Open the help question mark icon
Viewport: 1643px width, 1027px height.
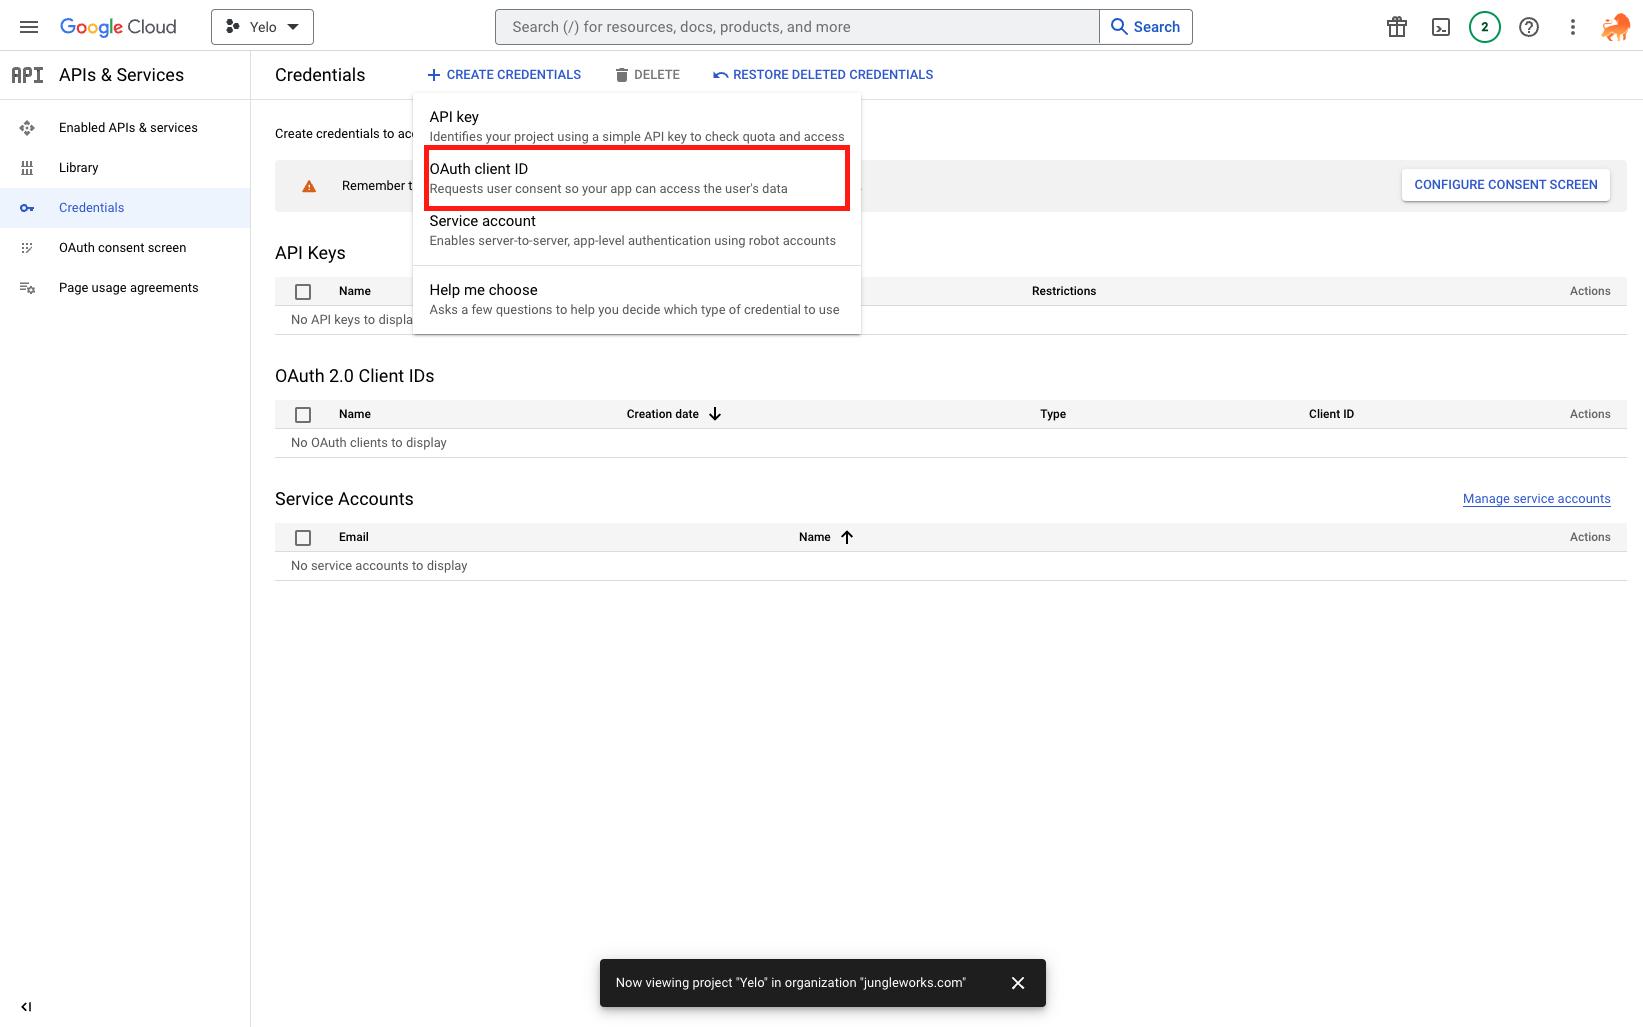click(x=1529, y=27)
